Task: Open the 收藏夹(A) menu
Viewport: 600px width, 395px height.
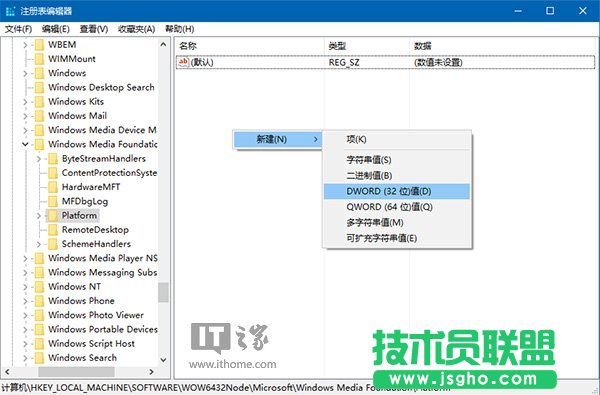Action: 137,29
